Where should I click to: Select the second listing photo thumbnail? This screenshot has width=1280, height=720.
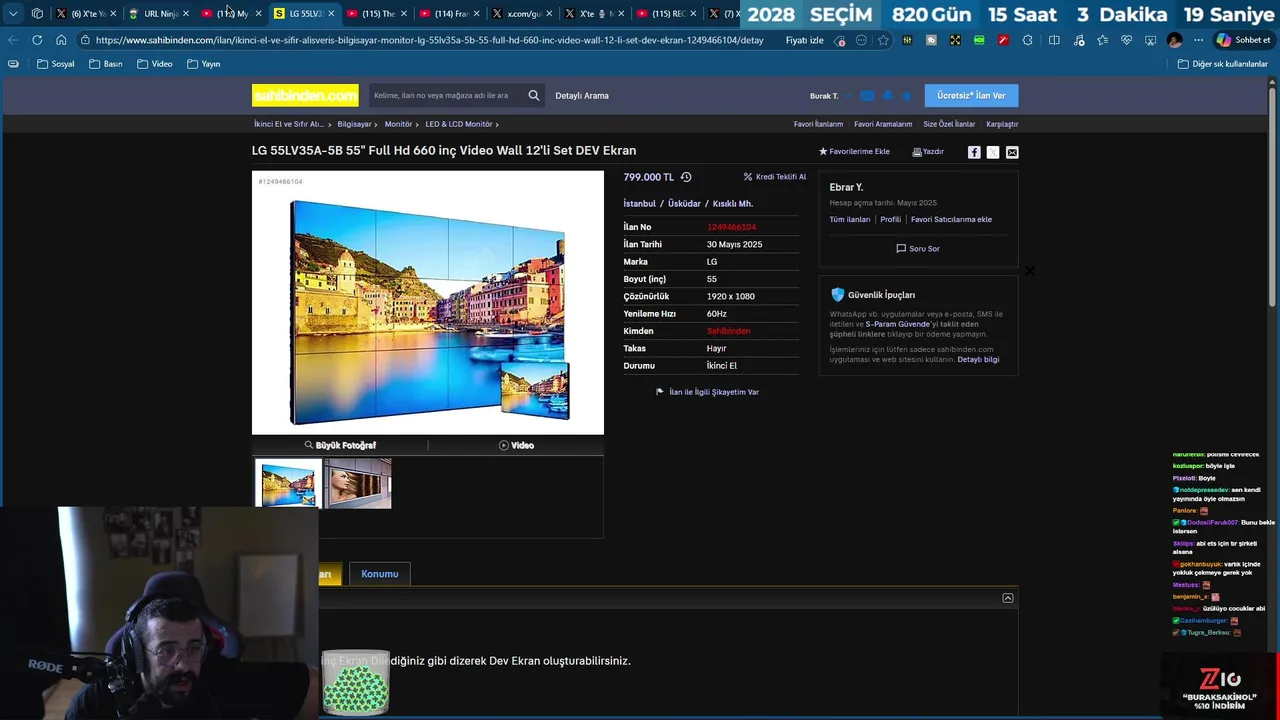[358, 484]
